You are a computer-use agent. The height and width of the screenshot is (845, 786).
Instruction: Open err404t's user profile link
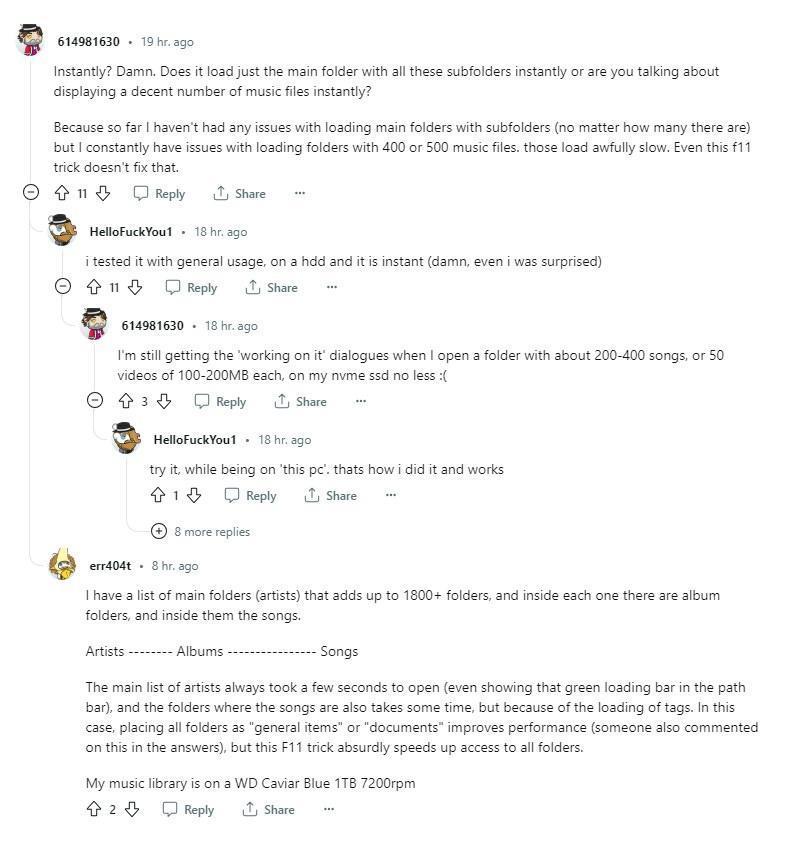(110, 566)
